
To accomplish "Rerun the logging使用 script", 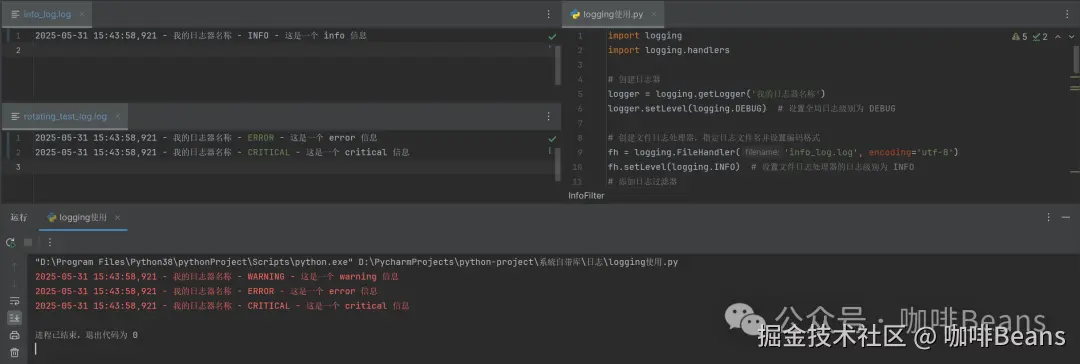I will coord(10,243).
